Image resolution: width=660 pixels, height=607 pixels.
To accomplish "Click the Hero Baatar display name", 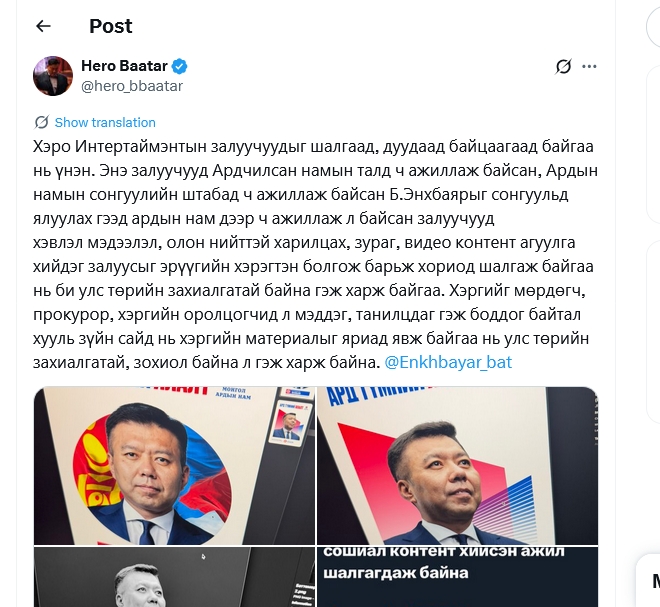I will tap(124, 66).
